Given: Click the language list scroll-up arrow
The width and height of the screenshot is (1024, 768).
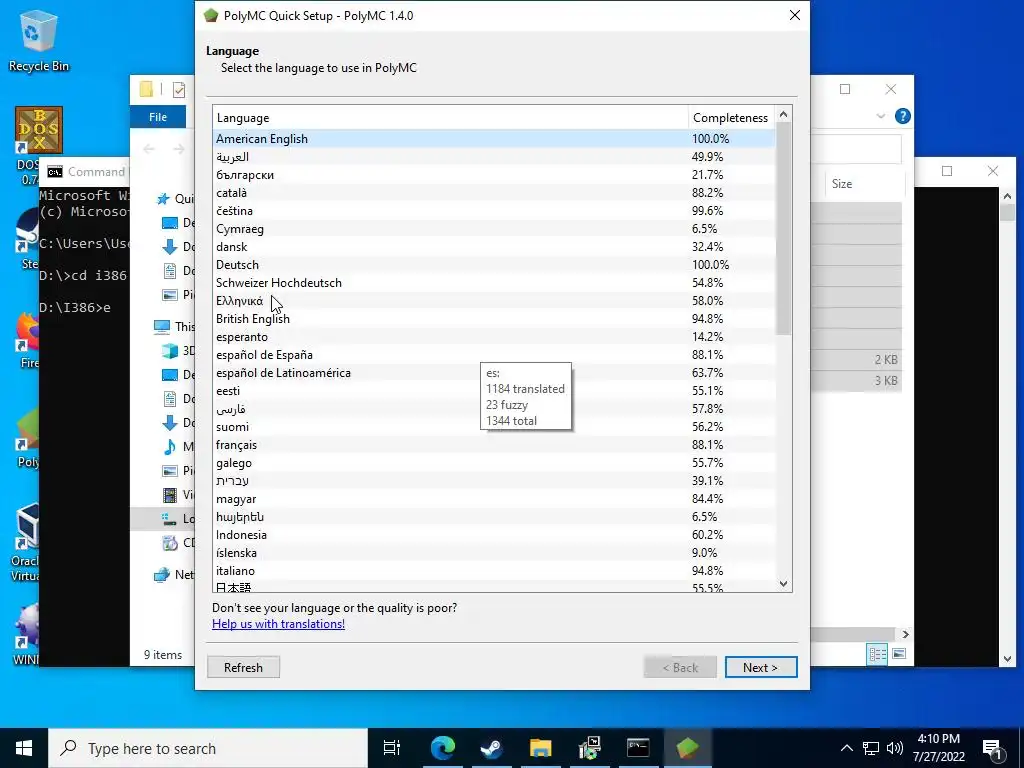Looking at the screenshot, I should tap(784, 114).
